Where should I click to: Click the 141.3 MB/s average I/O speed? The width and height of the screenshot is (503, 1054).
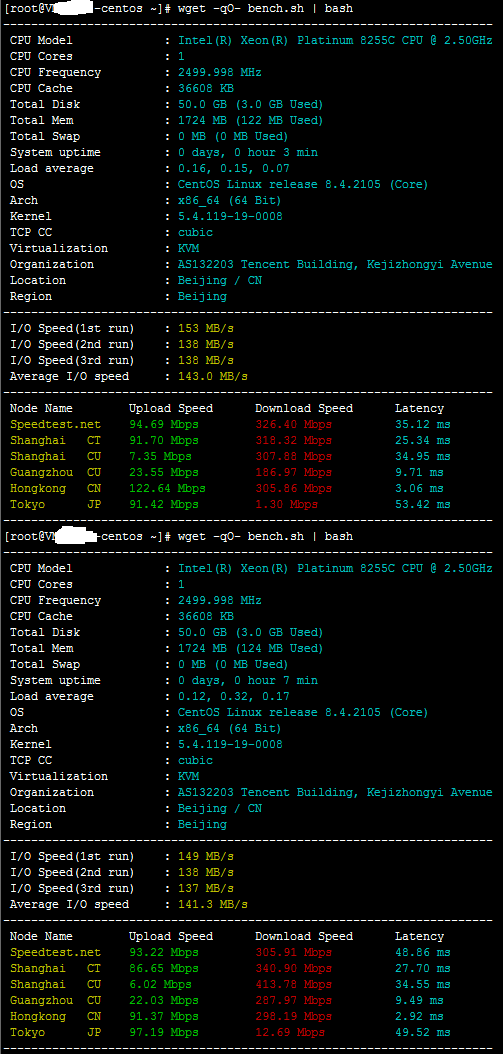[212, 905]
